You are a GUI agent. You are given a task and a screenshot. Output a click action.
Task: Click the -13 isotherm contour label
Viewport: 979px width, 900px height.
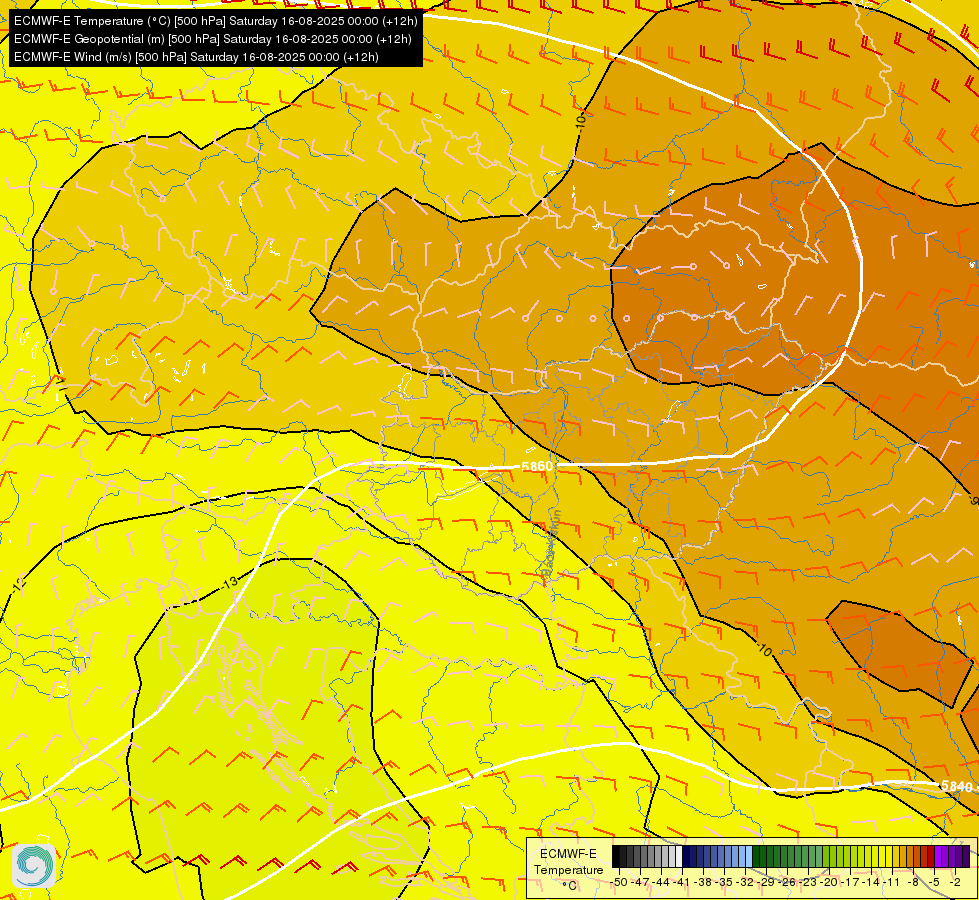(229, 583)
